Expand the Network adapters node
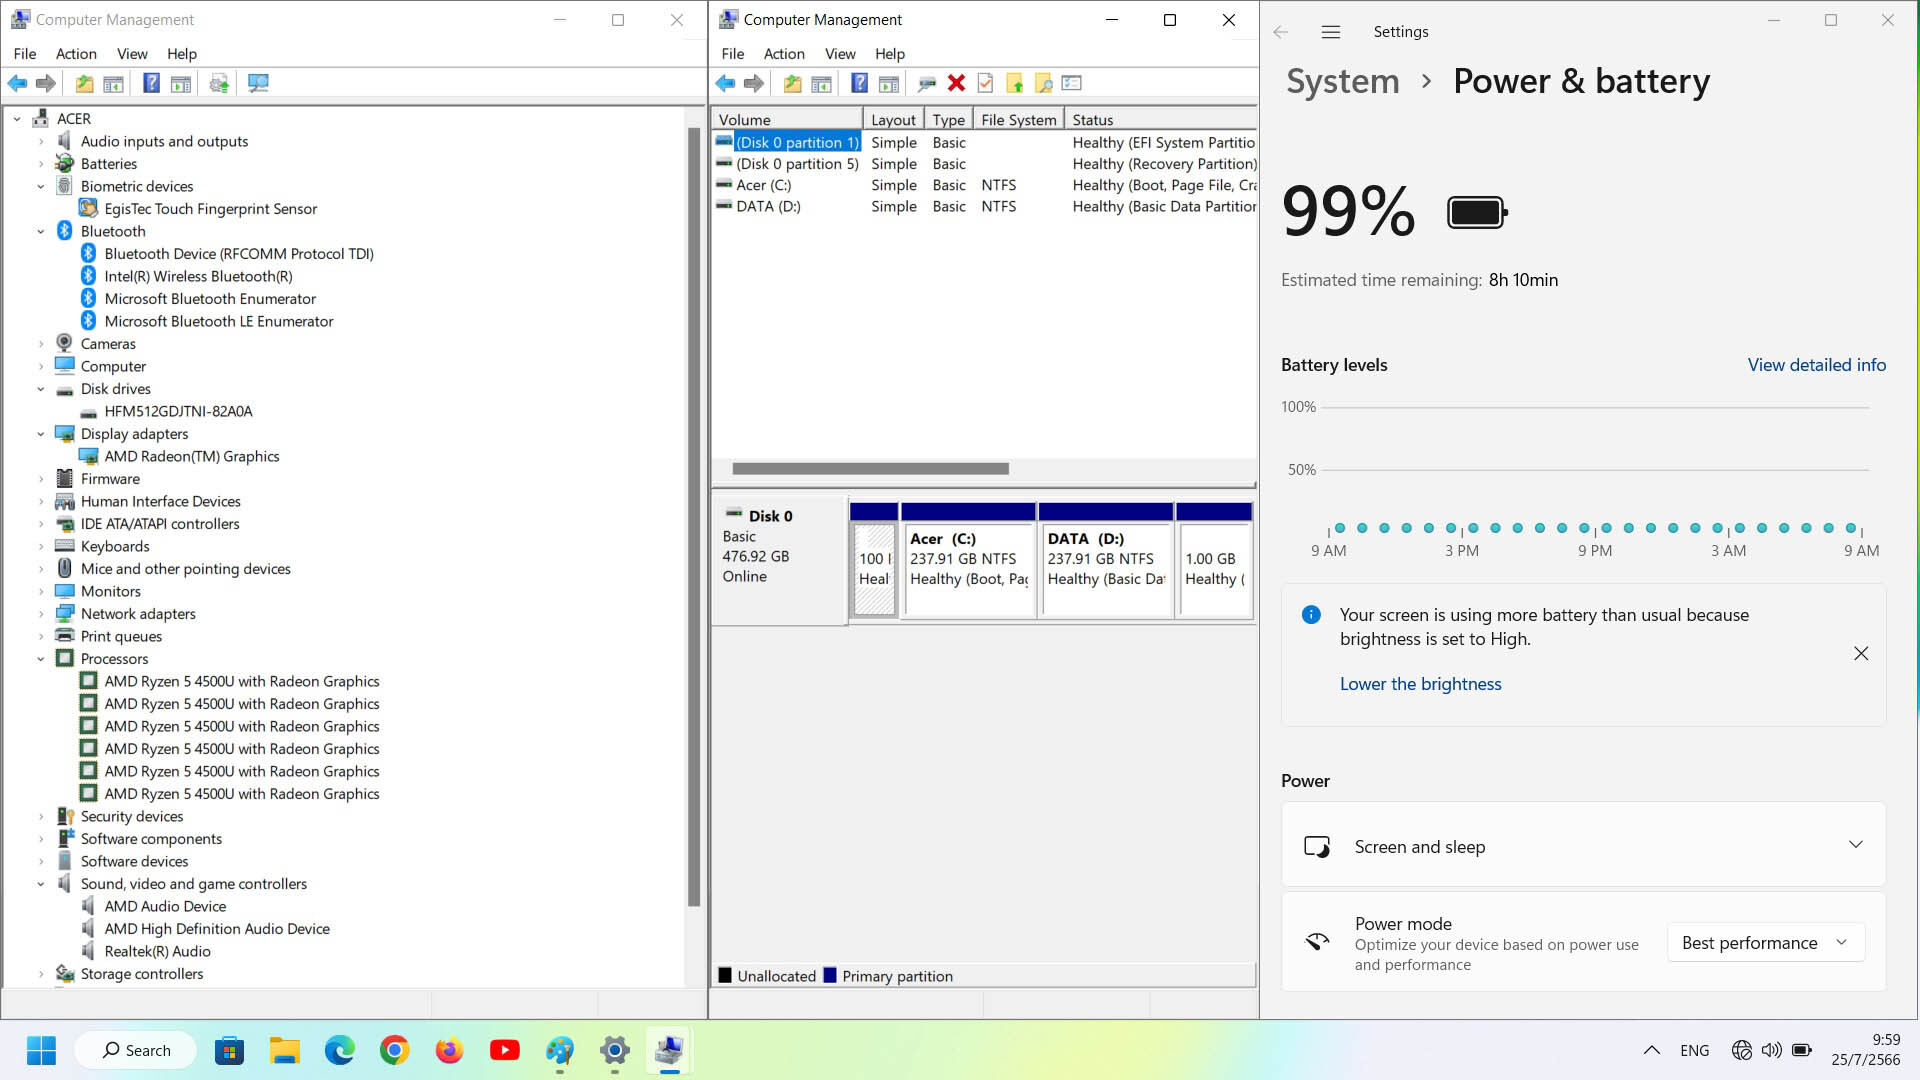This screenshot has width=1920, height=1080. coord(41,614)
